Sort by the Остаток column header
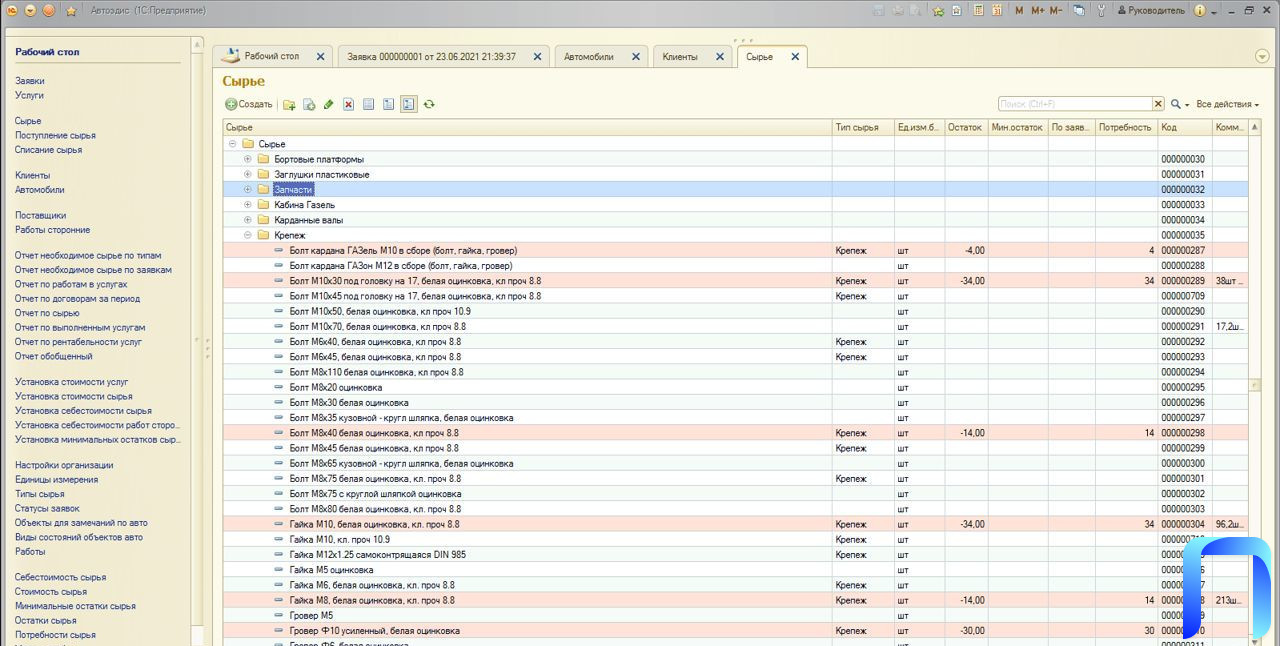Image resolution: width=1280 pixels, height=646 pixels. (965, 127)
